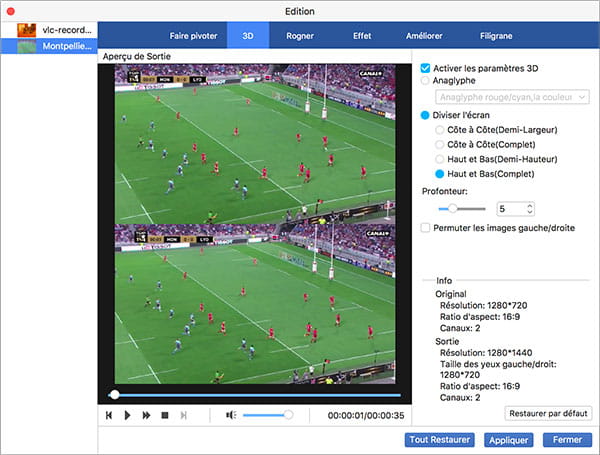Select the Anaglyphe radio option
The height and width of the screenshot is (455, 600).
pos(426,81)
